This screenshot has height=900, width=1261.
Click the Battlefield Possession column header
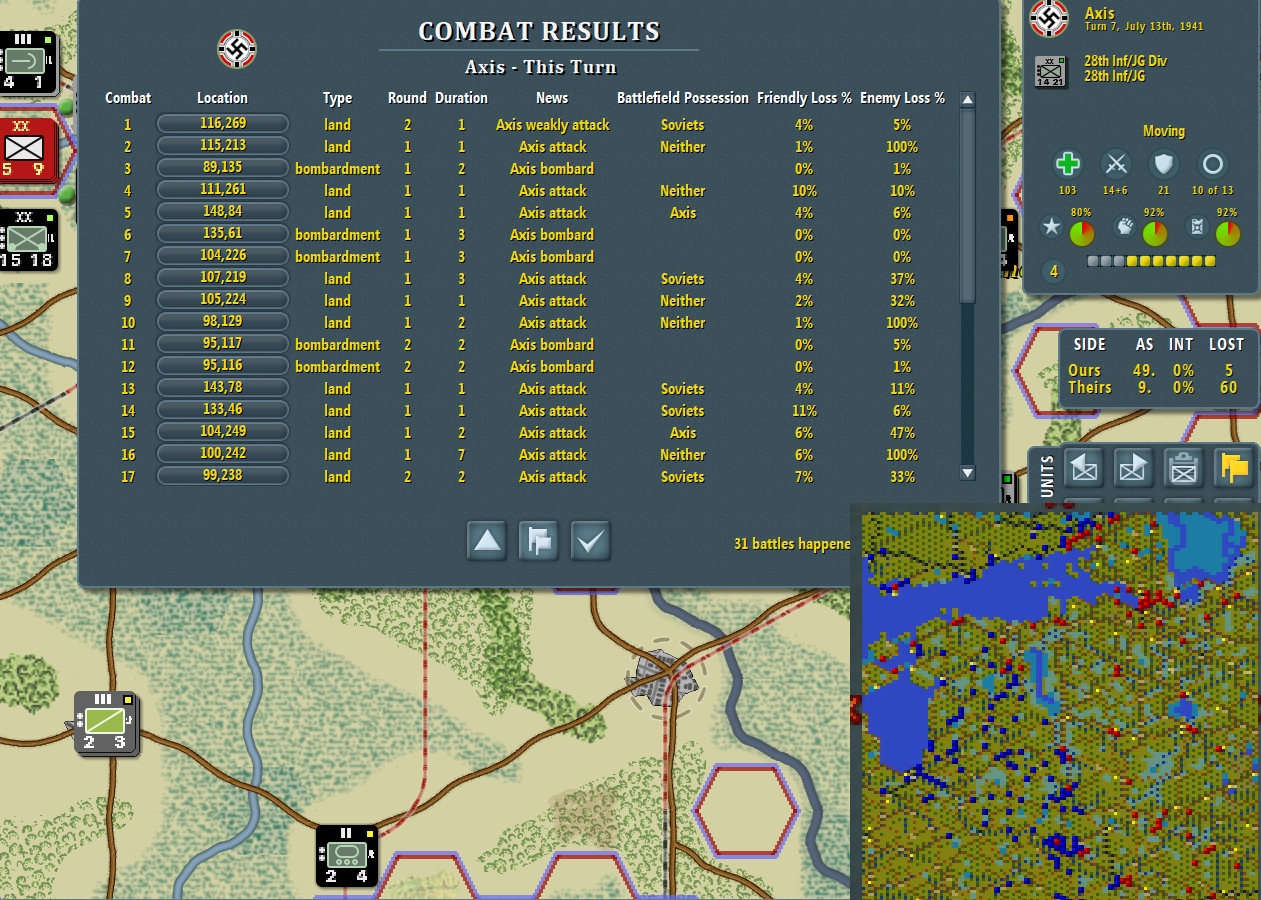(x=683, y=98)
